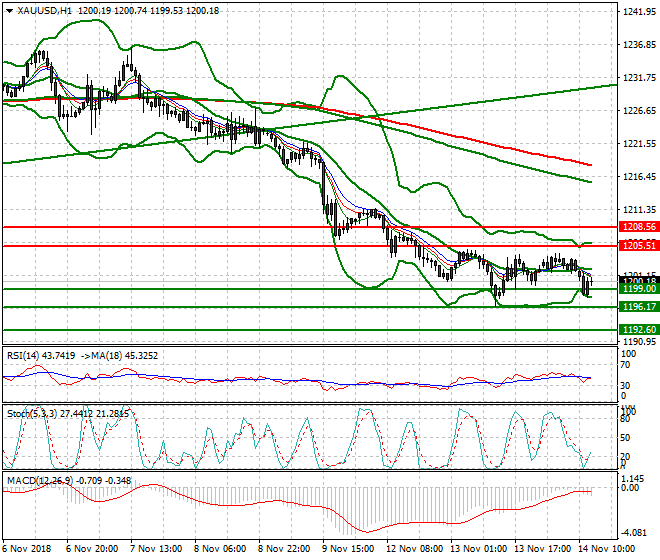This screenshot has width=660, height=560.
Task: Click the 1236.85 price axis value
Action: coord(639,45)
